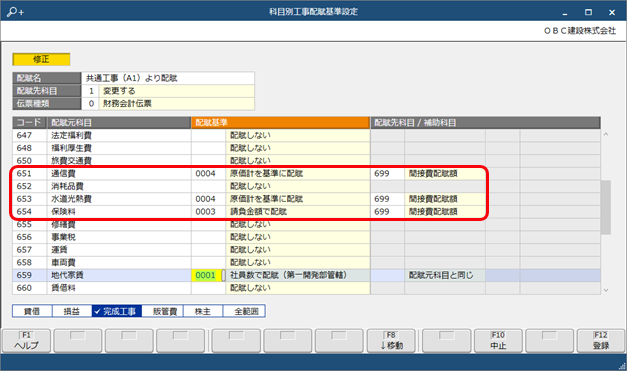Viewport: 627px width, 371px height.
Task: Click the 配賦名 field 共通工事（A1）より配賦
Action: tap(168, 78)
